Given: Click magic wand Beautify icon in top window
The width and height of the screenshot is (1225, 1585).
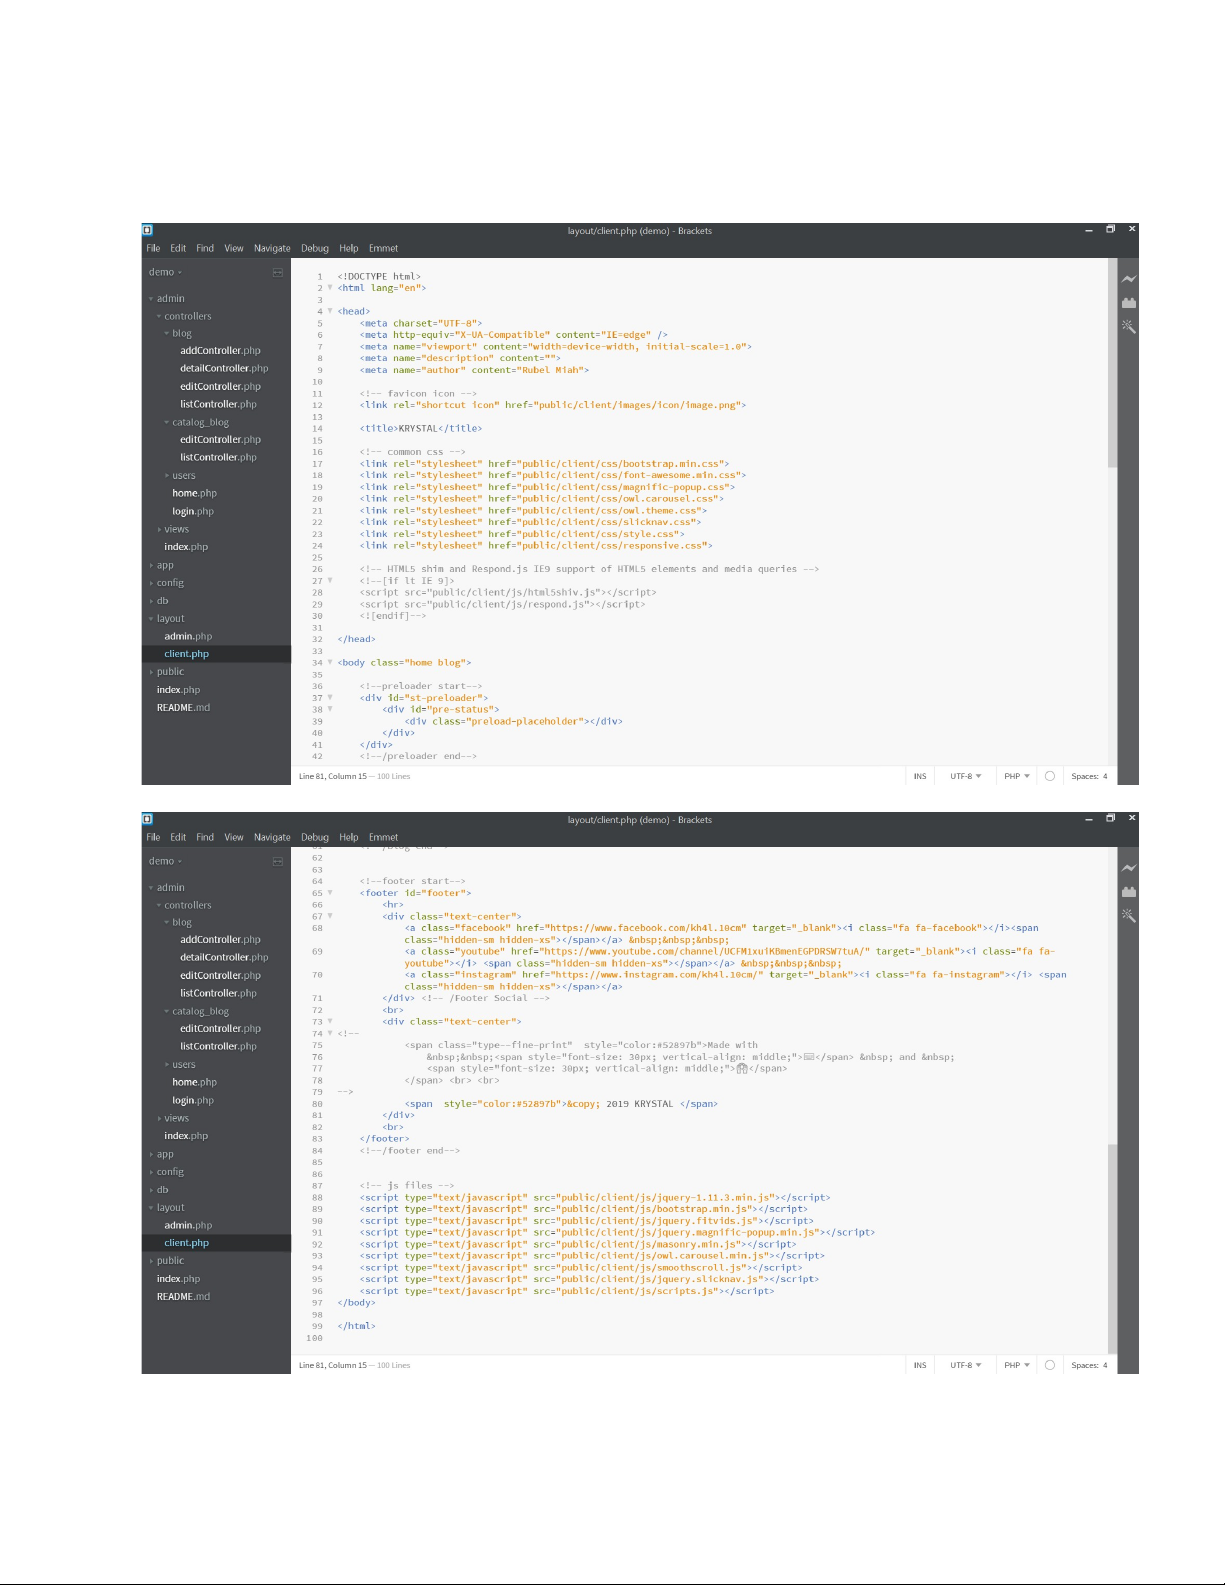Looking at the screenshot, I should pyautogui.click(x=1128, y=326).
